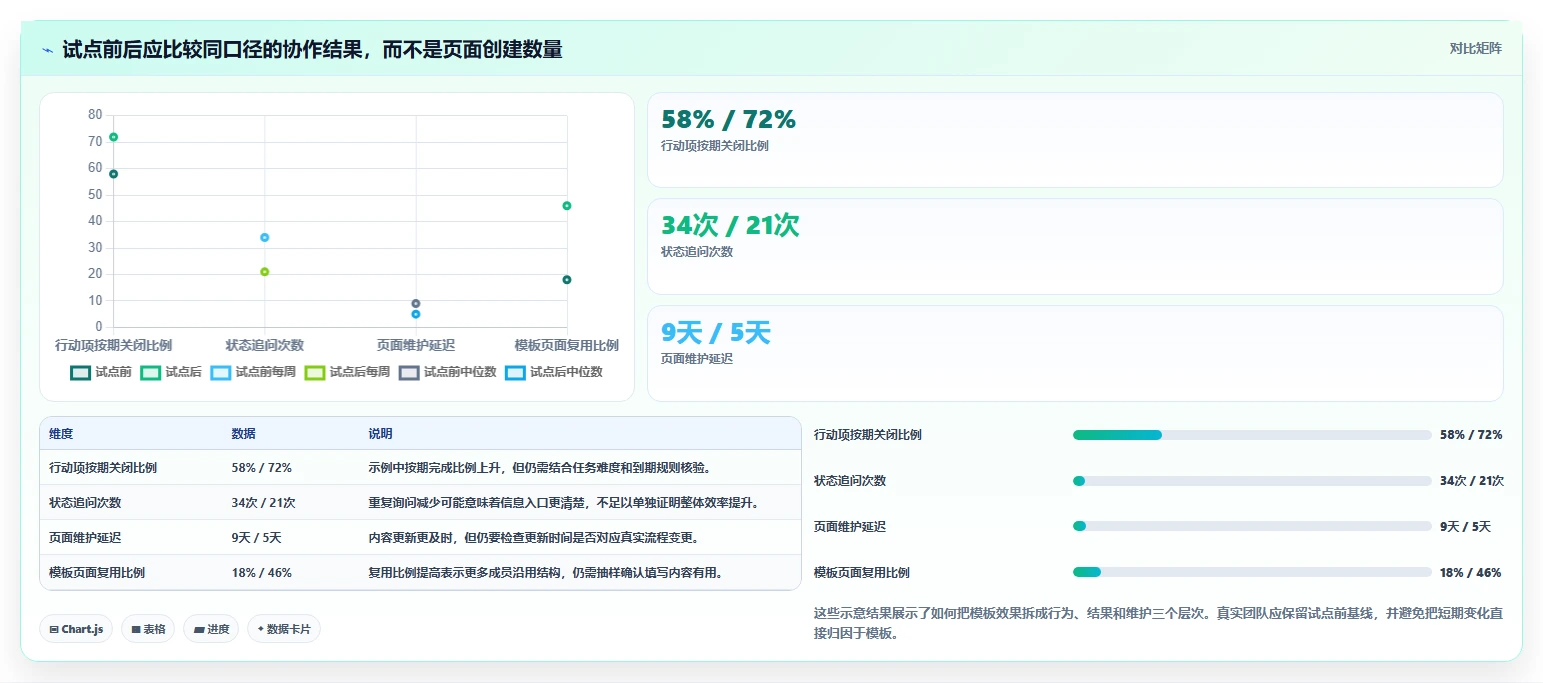Screen dimensions: 1543x683
Task: Click table value 9天 / 5天
Action: click(256, 537)
